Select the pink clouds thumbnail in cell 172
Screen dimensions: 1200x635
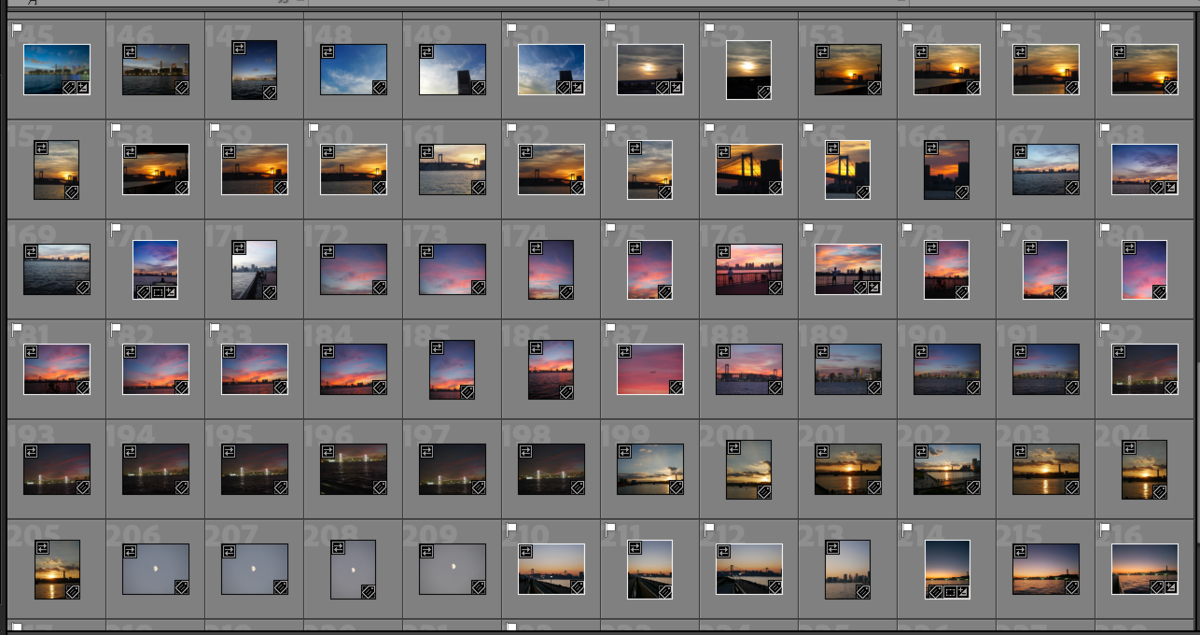click(x=354, y=269)
